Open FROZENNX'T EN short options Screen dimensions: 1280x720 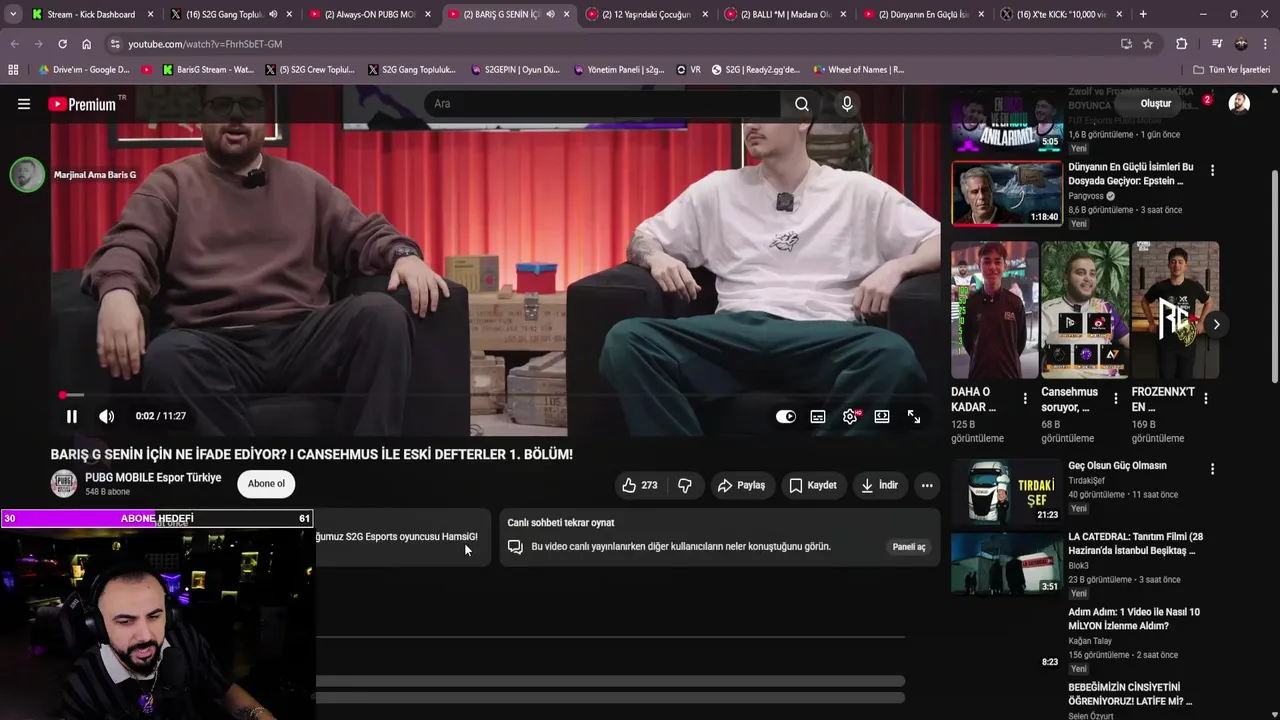(1205, 398)
